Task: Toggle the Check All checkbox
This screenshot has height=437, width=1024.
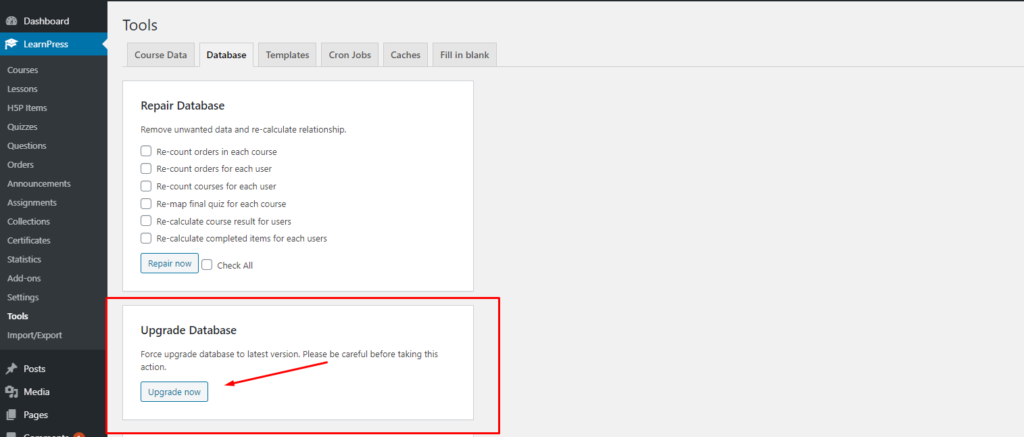Action: click(x=207, y=265)
